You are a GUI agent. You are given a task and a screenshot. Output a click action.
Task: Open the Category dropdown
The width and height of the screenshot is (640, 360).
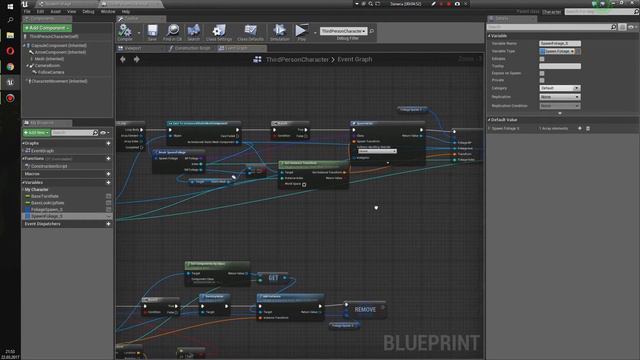[560, 88]
